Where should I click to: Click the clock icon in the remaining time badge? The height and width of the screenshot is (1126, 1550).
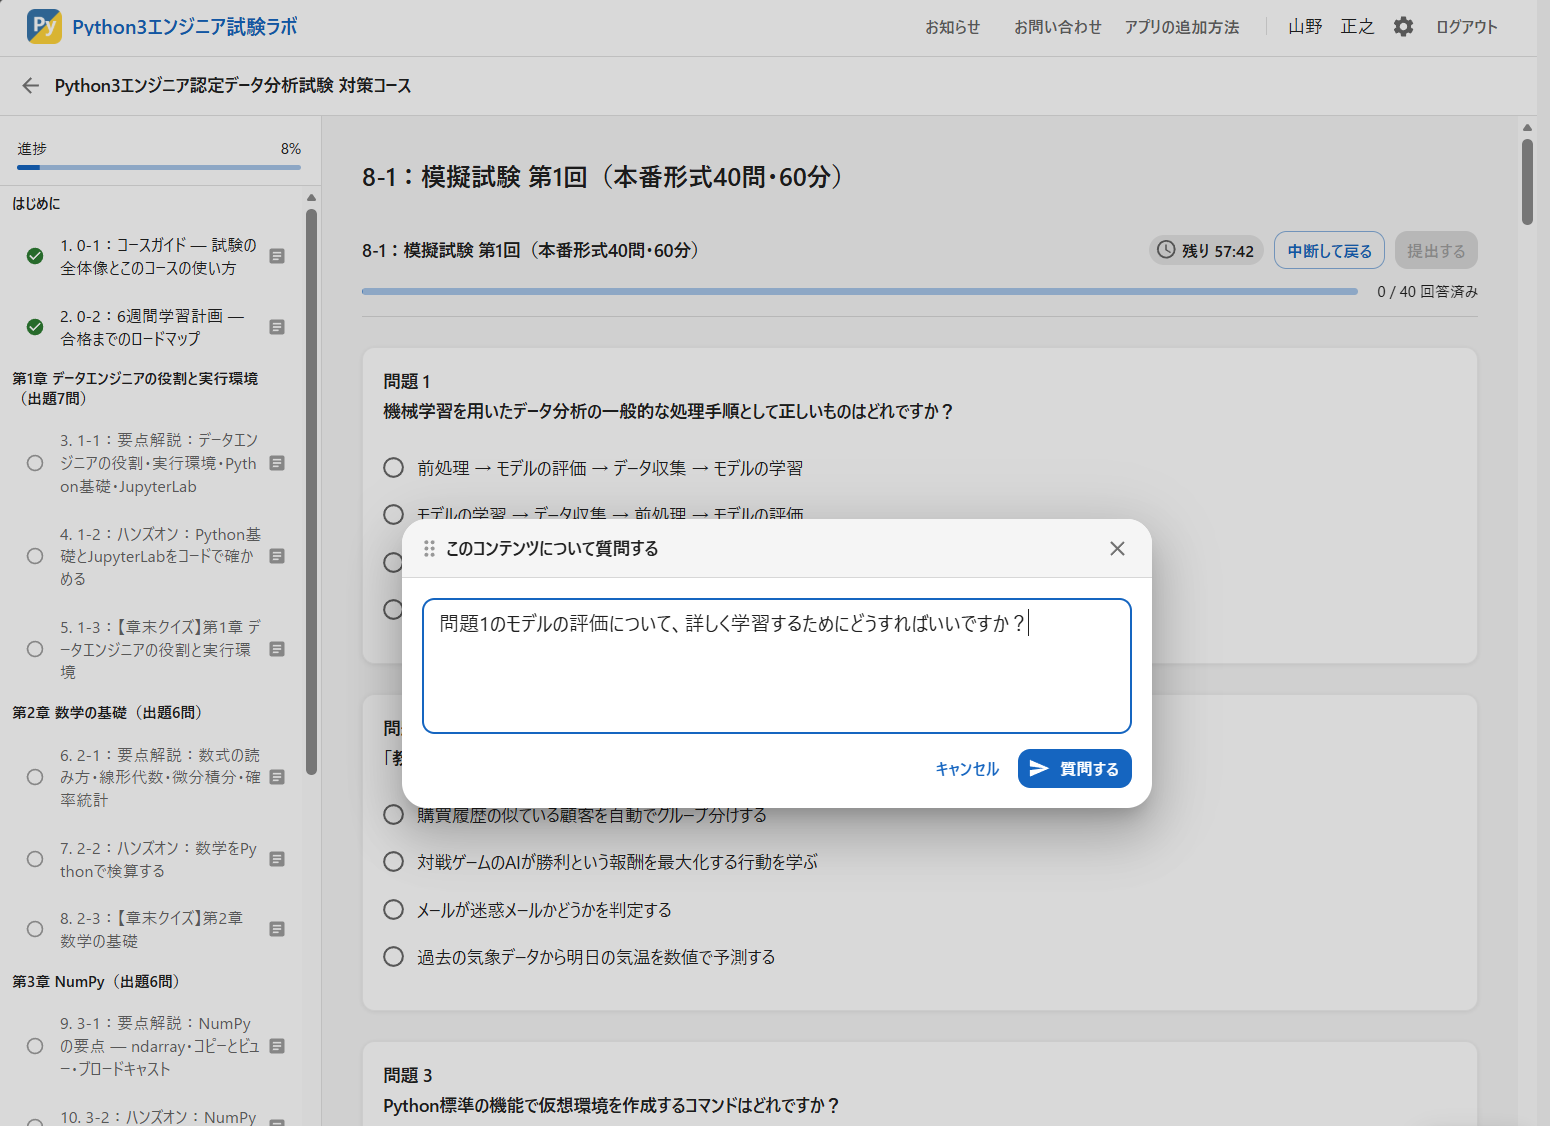pyautogui.click(x=1166, y=250)
